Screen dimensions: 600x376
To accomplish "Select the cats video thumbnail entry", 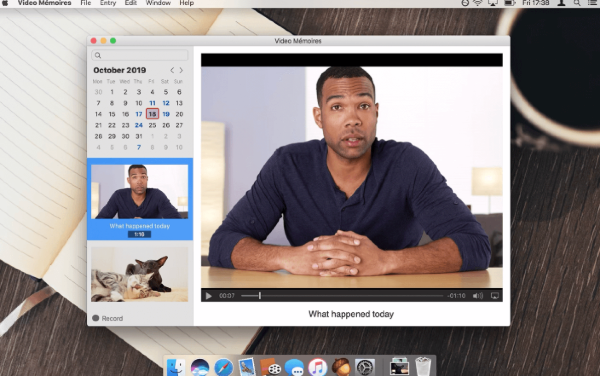I will [x=140, y=274].
